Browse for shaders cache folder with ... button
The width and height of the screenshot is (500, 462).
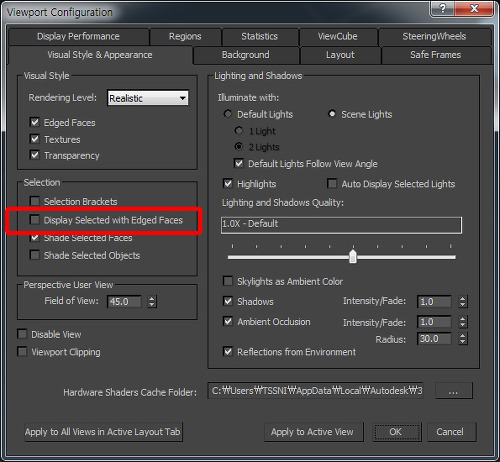tap(454, 390)
